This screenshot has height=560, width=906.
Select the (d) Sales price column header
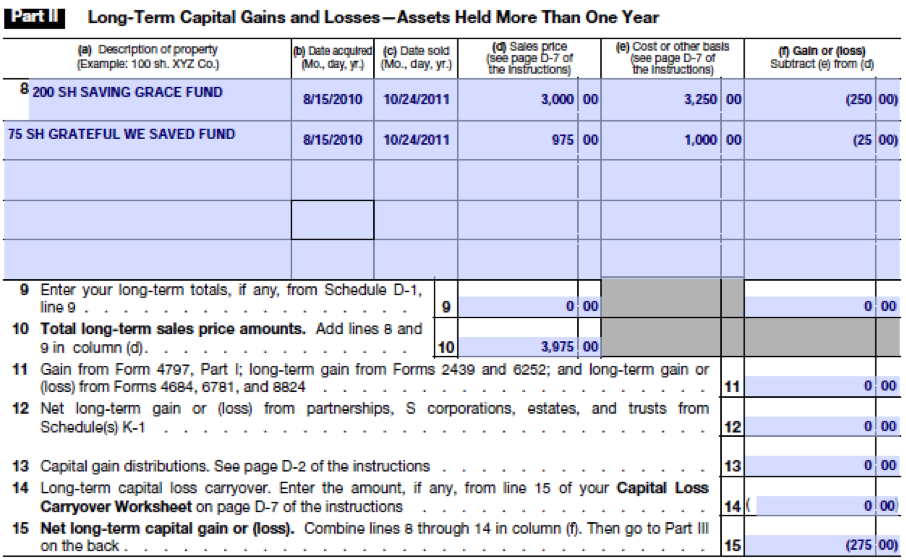pyautogui.click(x=529, y=58)
